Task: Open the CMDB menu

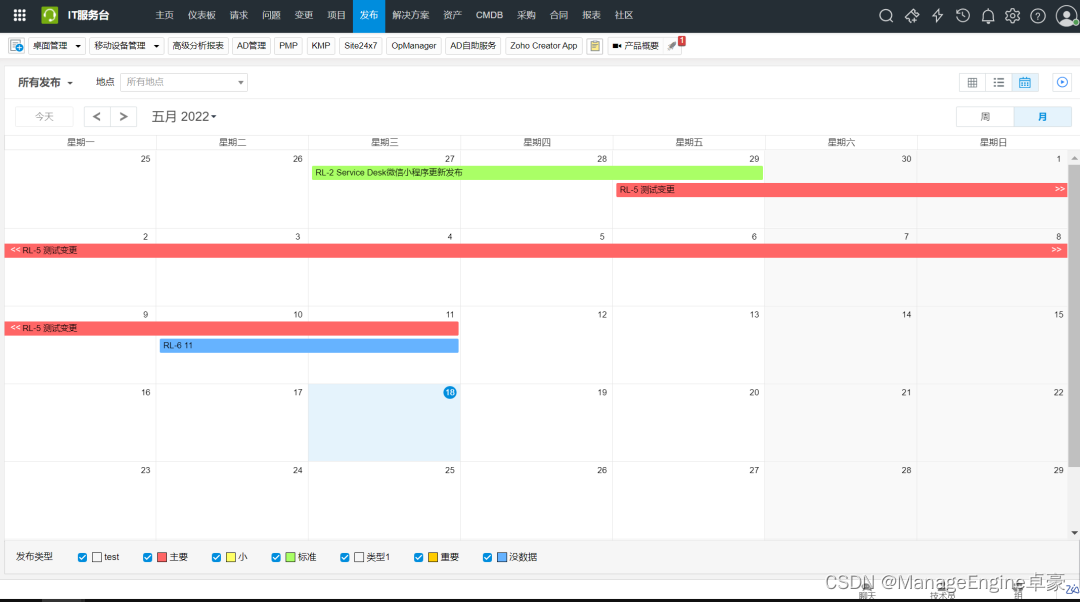Action: pyautogui.click(x=489, y=15)
